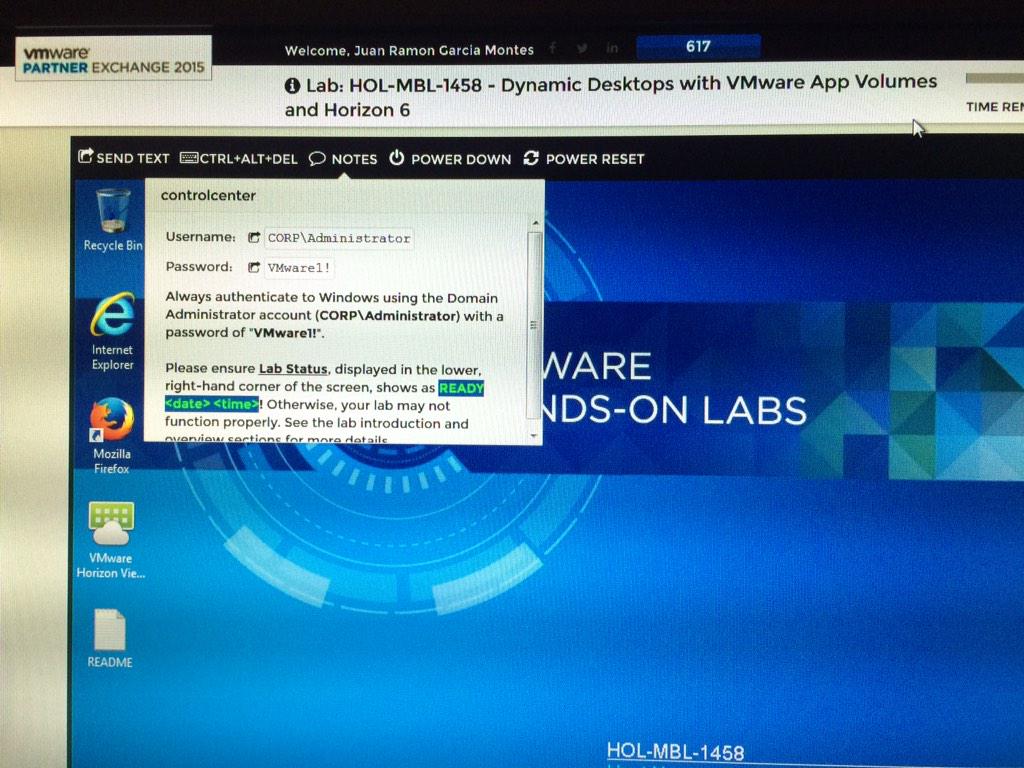Image resolution: width=1024 pixels, height=768 pixels.
Task: Click the lab info icon before the title
Action: tap(293, 86)
